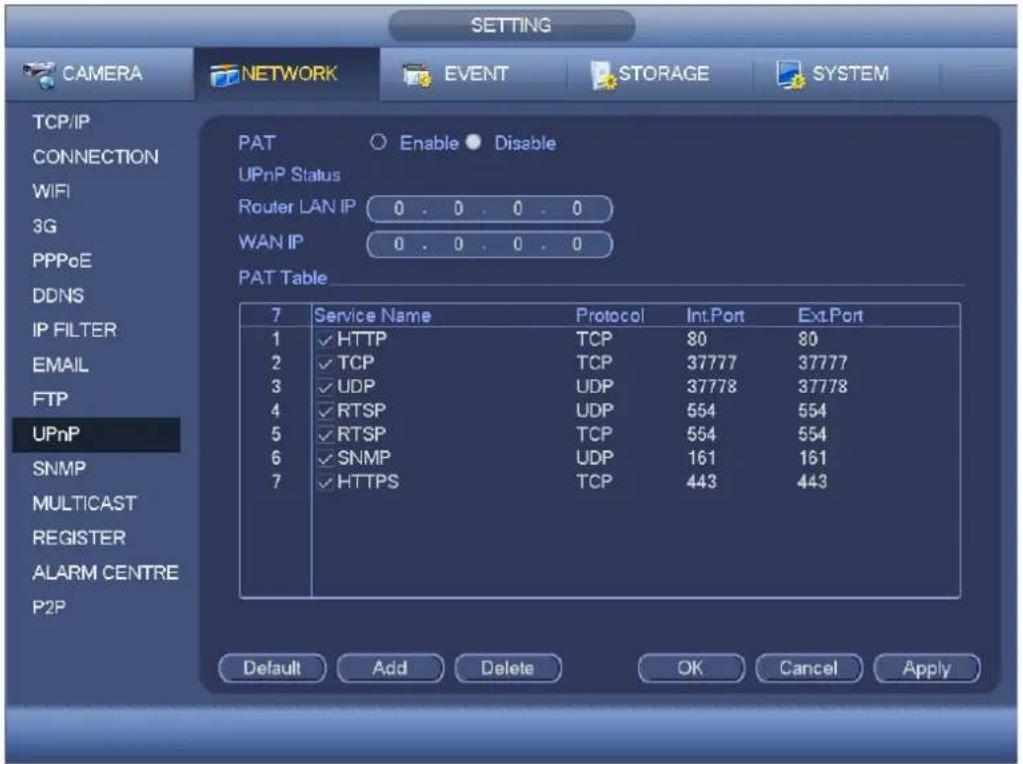The width and height of the screenshot is (1023, 764).
Task: Go to MULTICAST settings
Action: point(84,503)
